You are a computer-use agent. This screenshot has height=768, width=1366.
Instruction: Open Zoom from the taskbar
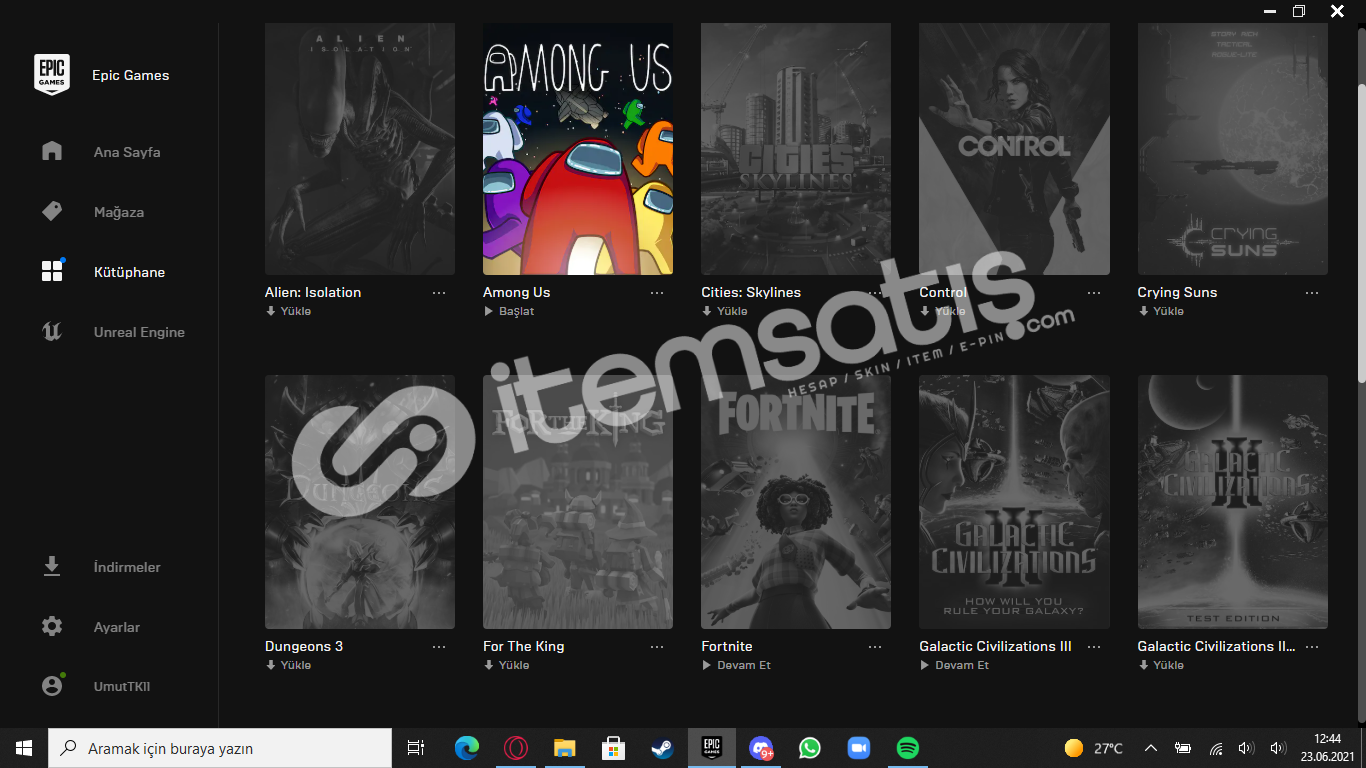click(x=859, y=748)
